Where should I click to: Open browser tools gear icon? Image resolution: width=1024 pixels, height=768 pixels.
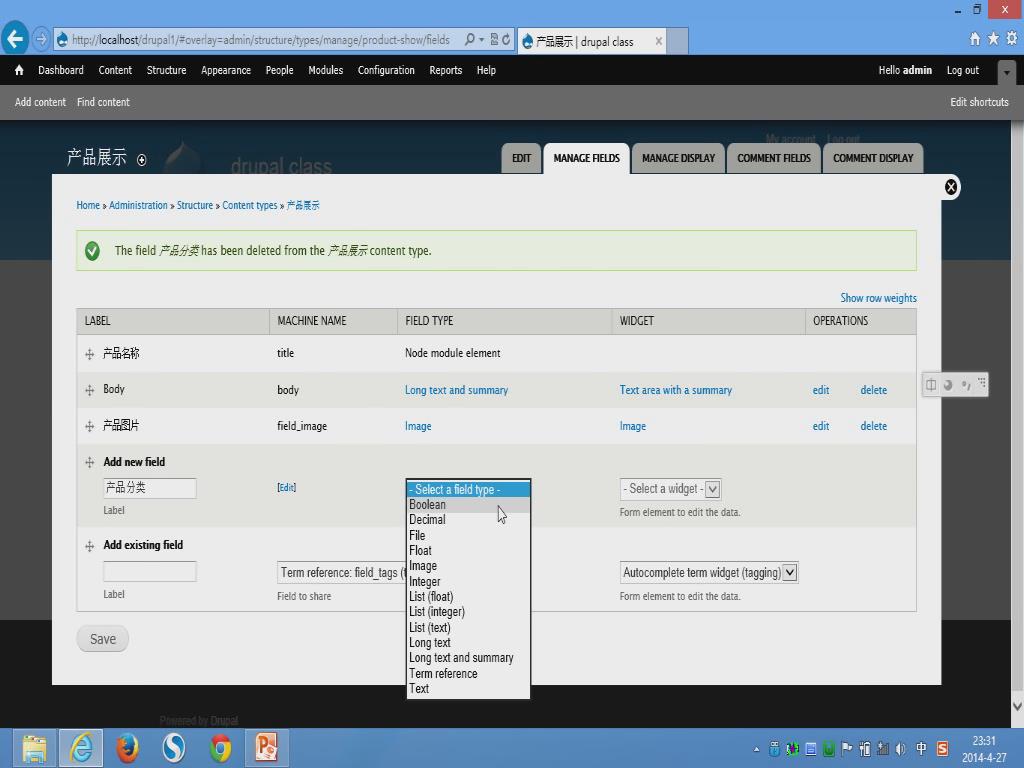(1012, 39)
